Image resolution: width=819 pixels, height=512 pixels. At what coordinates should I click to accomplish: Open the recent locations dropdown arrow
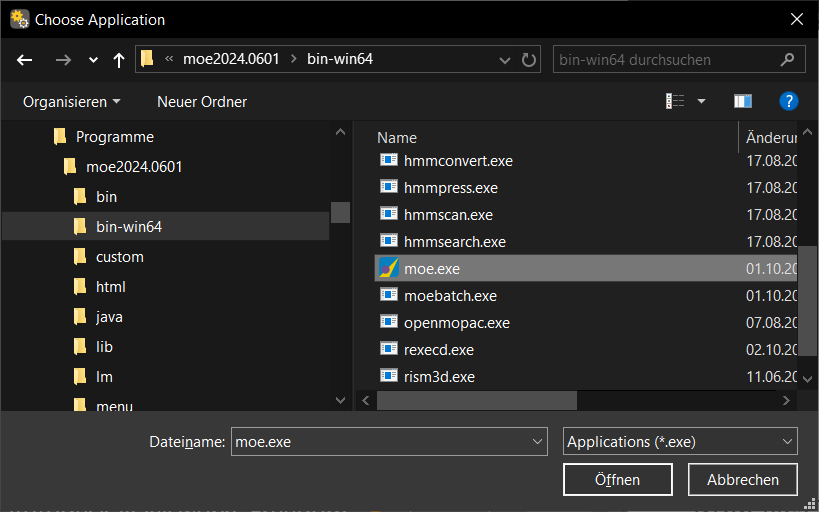tap(93, 60)
